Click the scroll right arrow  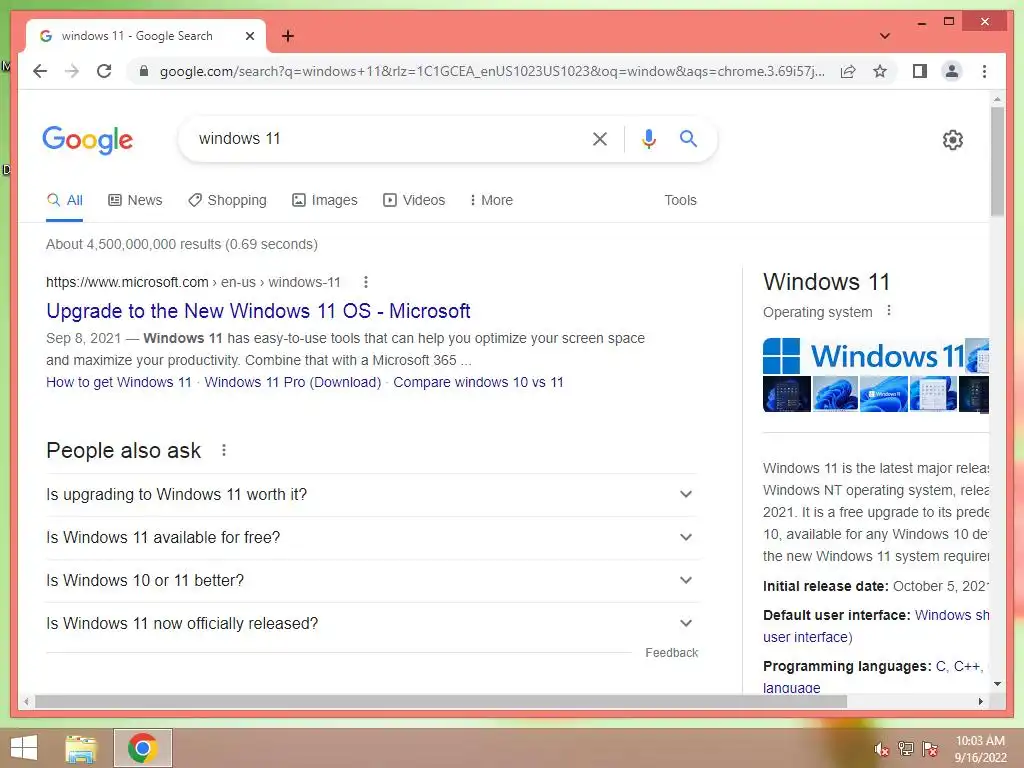pyautogui.click(x=981, y=701)
